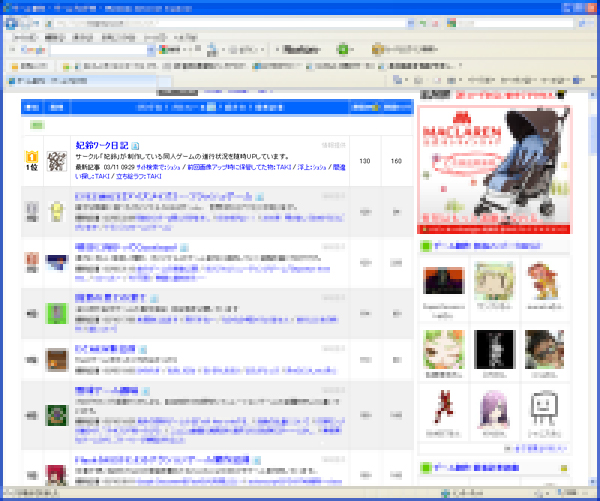Viewport: 600px width, 501px height.
Task: Open the サイト検索で:シュシュ article link
Action: 158,167
